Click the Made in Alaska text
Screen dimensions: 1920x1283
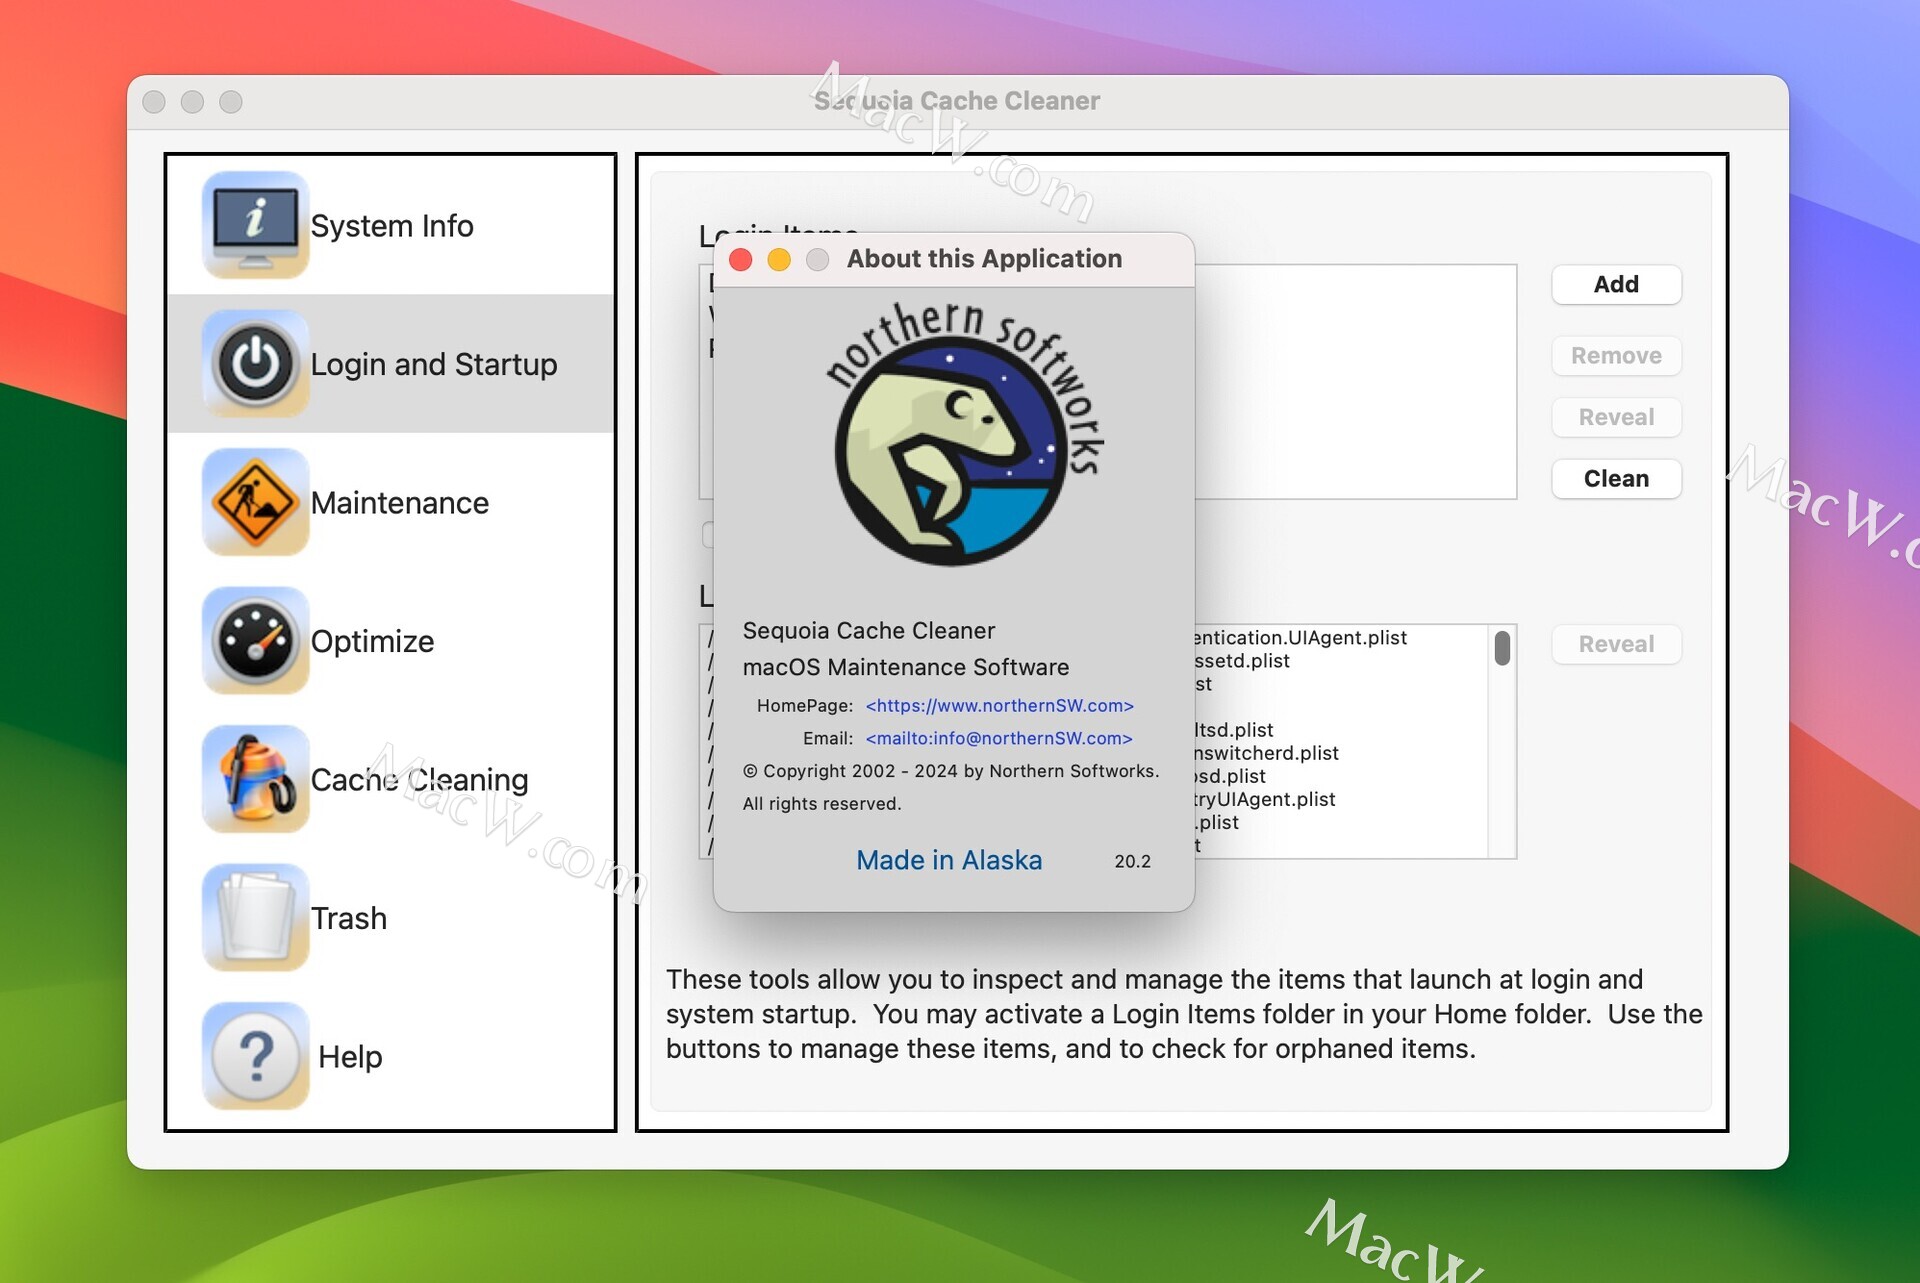949,860
